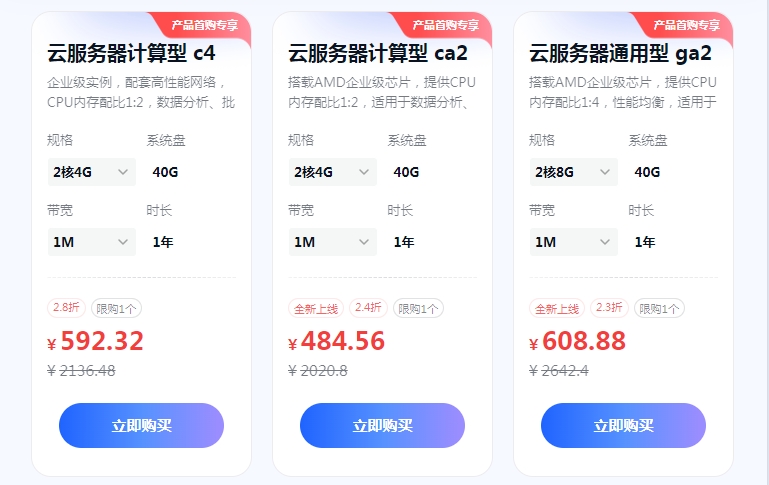Click the 产品首购专享 ribbon on ga2 card
The width and height of the screenshot is (769, 485).
tap(685, 25)
